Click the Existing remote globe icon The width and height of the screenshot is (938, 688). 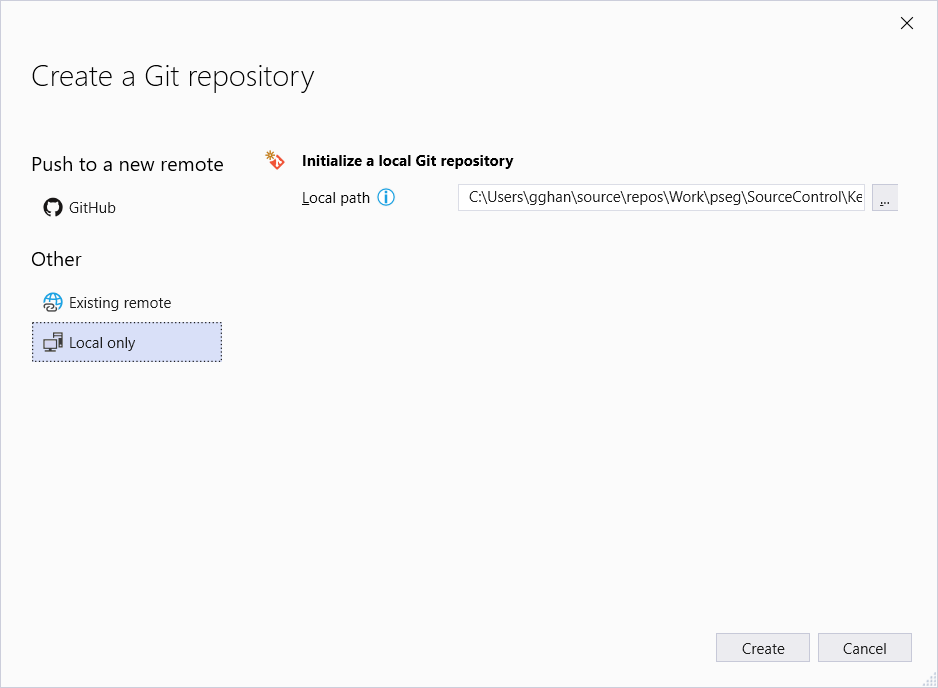click(53, 303)
